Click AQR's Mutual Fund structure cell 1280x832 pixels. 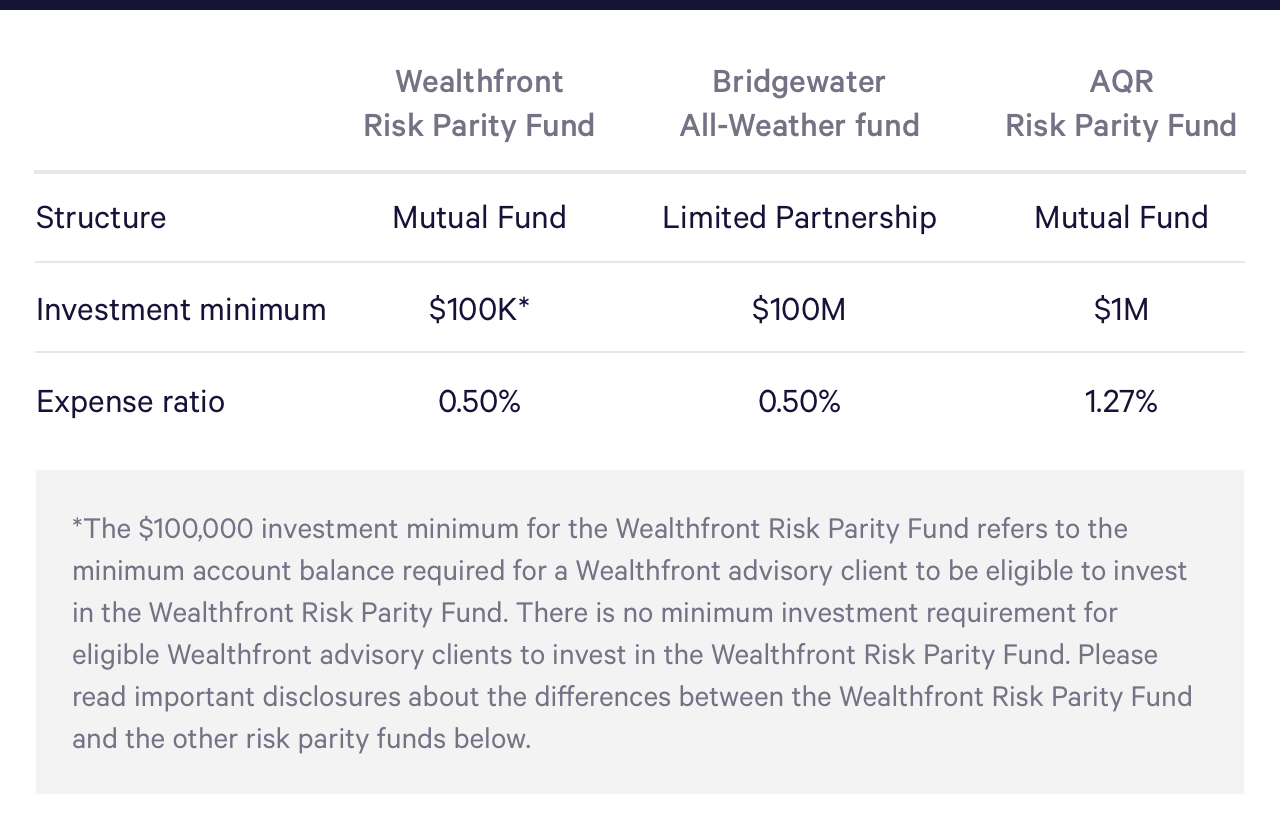click(1121, 217)
